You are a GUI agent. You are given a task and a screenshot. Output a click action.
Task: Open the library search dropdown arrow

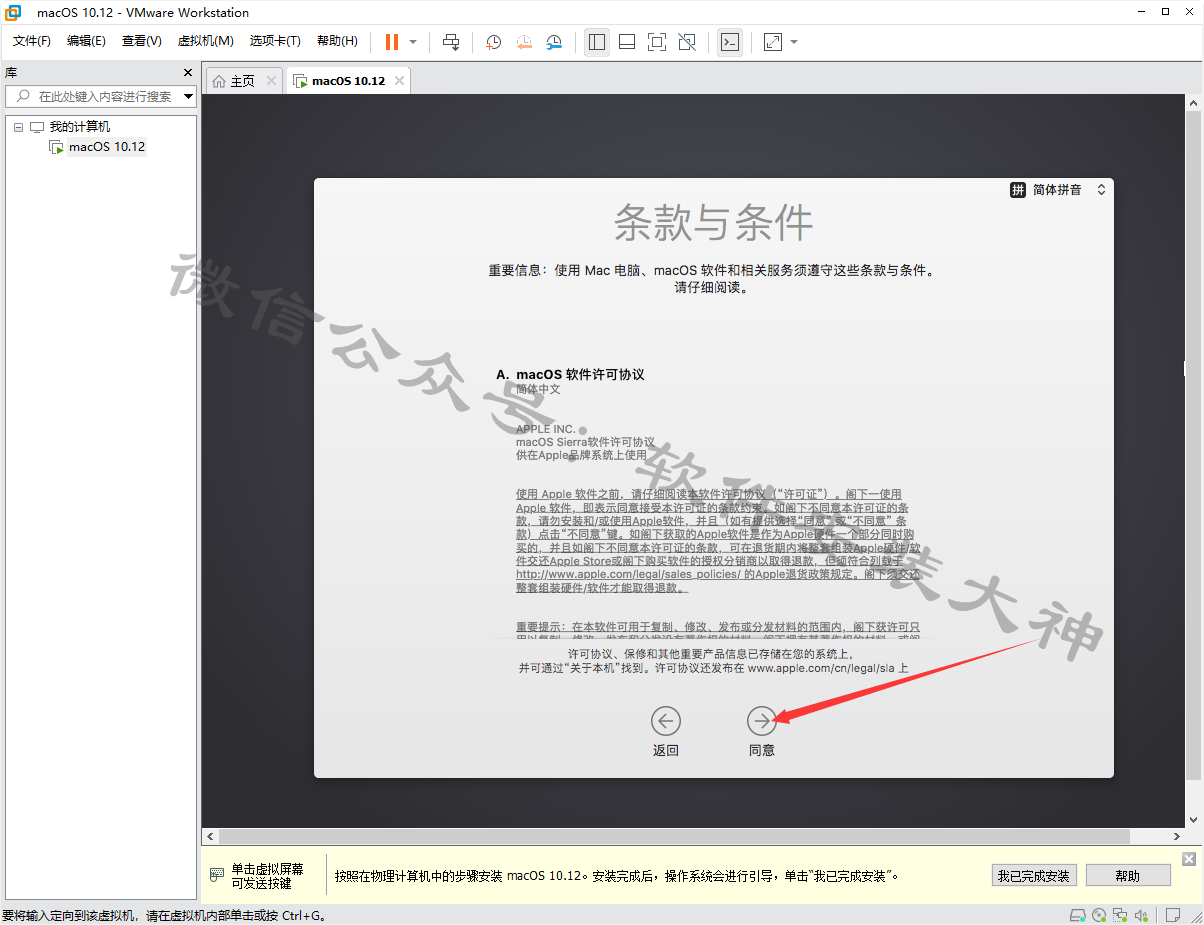(189, 97)
